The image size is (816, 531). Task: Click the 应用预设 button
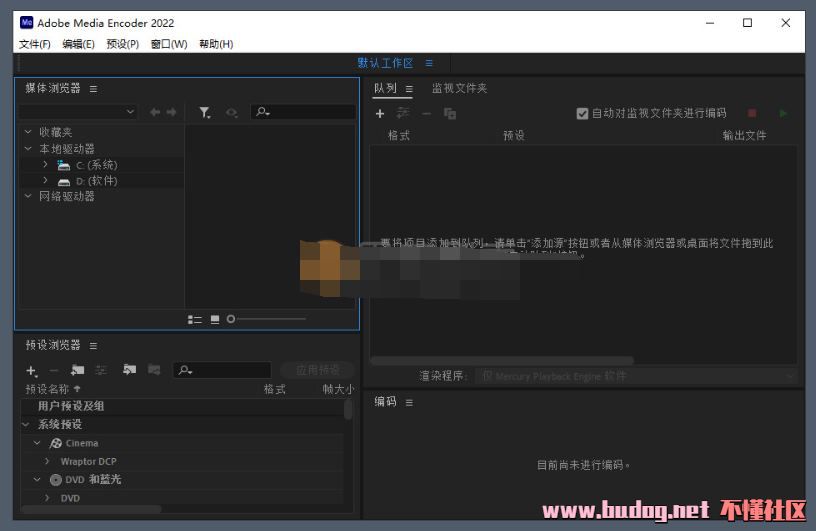tap(317, 370)
